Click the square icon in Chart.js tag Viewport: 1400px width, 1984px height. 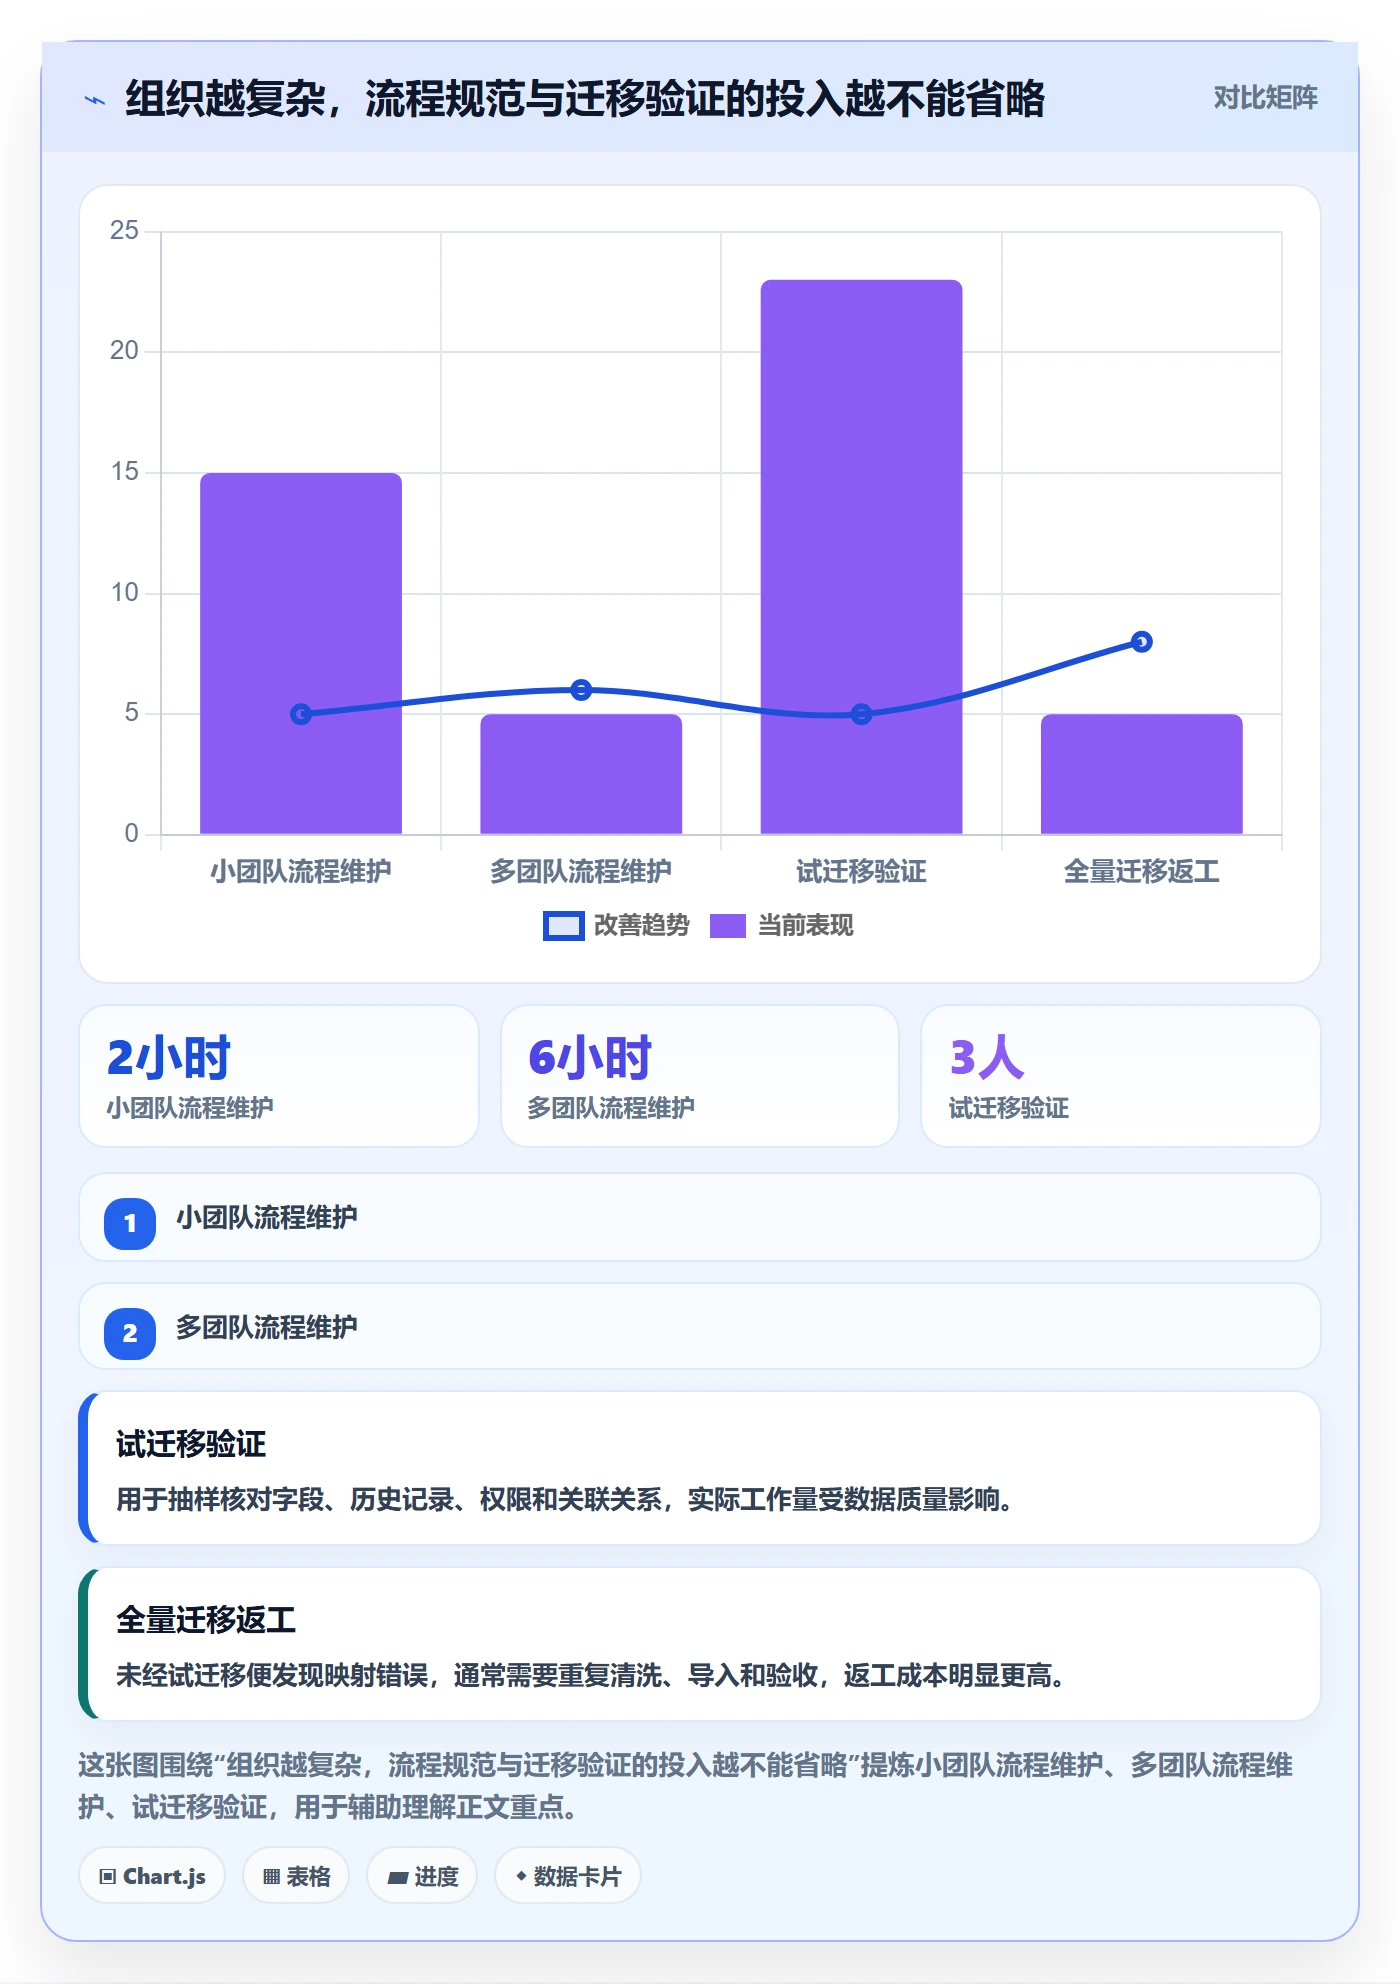(107, 1877)
